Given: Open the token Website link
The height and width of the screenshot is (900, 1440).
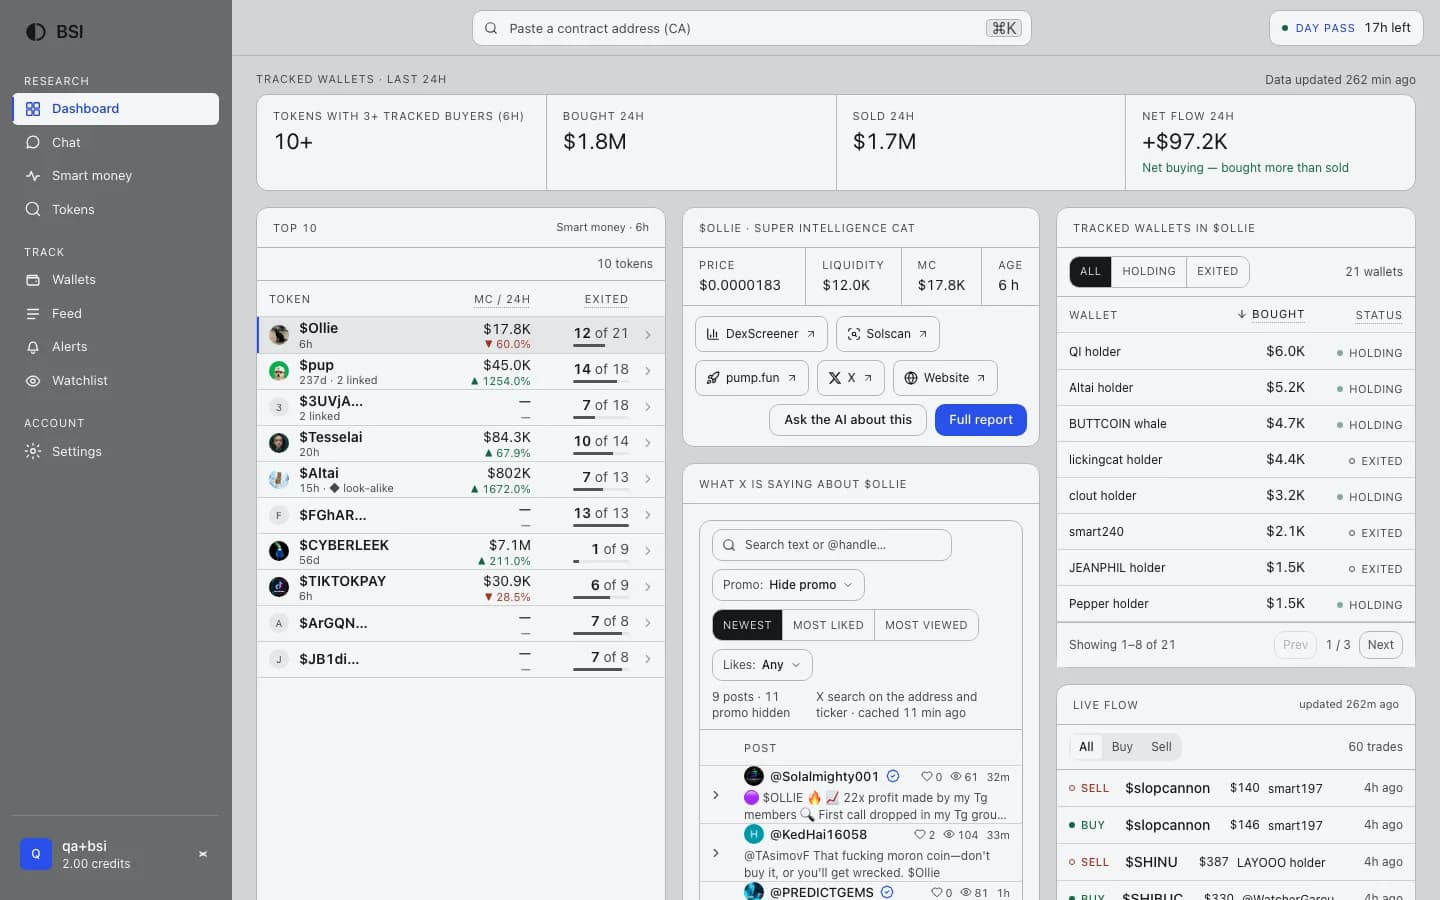Looking at the screenshot, I should [x=945, y=378].
